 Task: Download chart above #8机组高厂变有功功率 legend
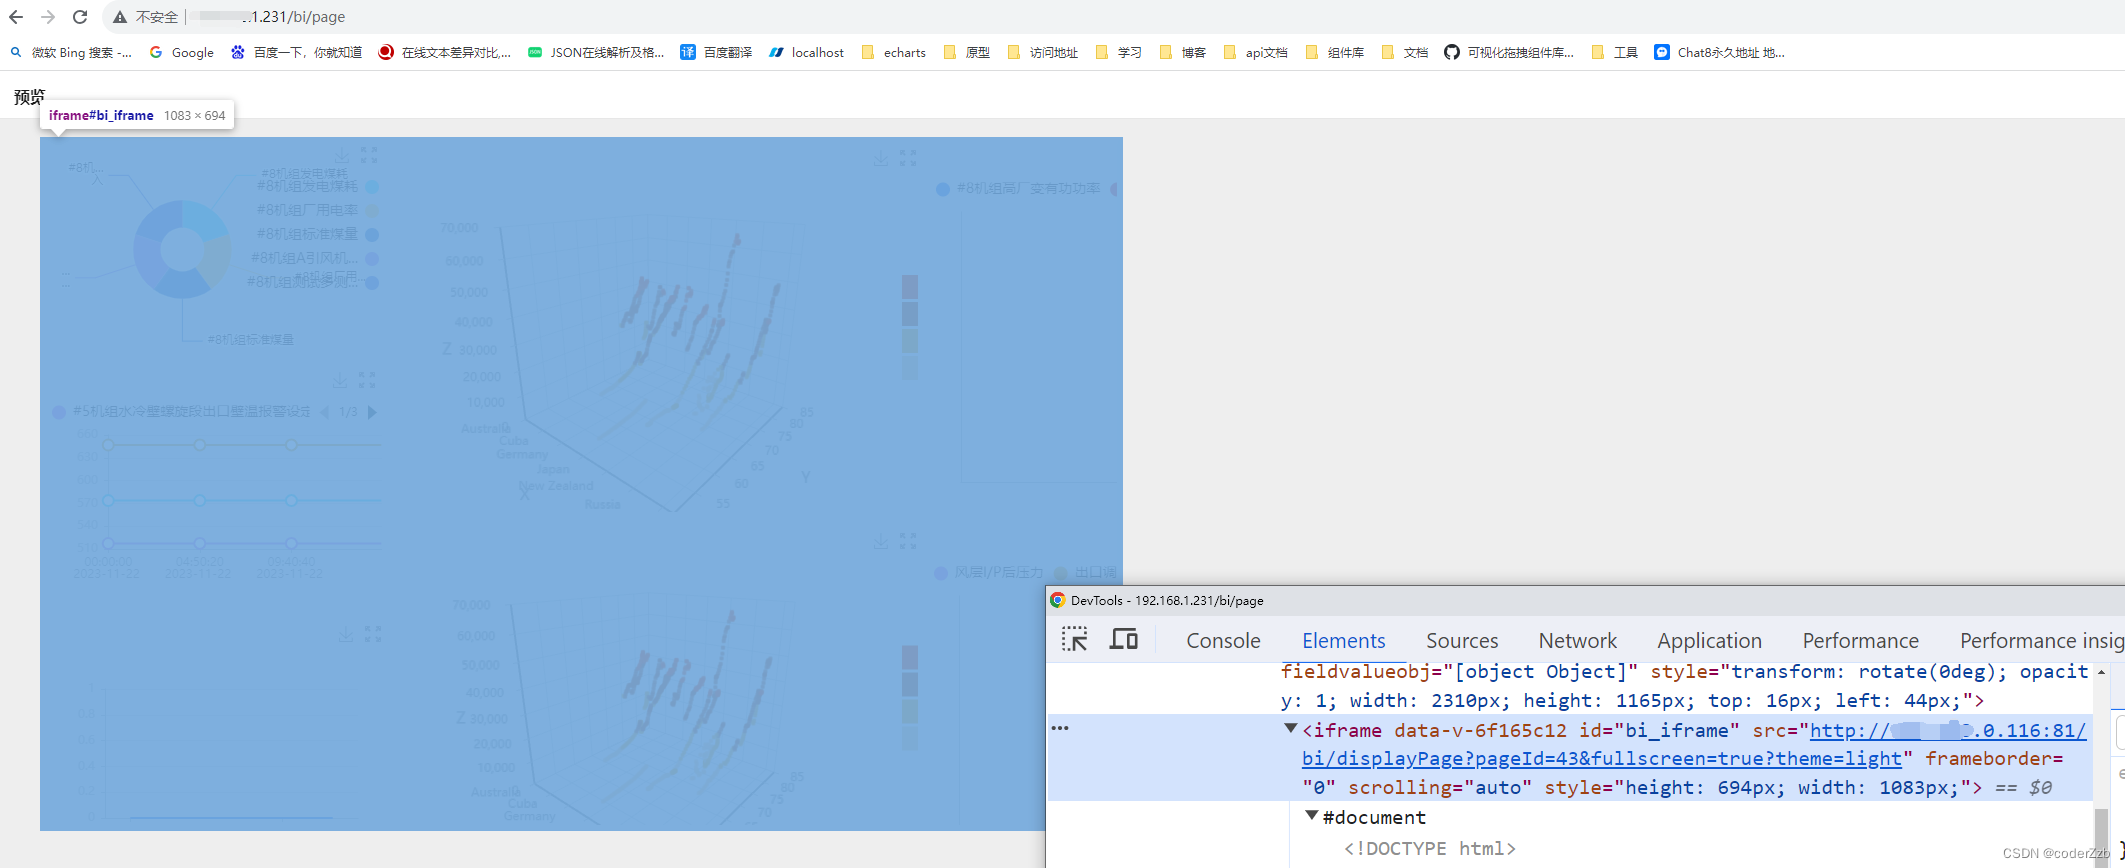click(881, 158)
